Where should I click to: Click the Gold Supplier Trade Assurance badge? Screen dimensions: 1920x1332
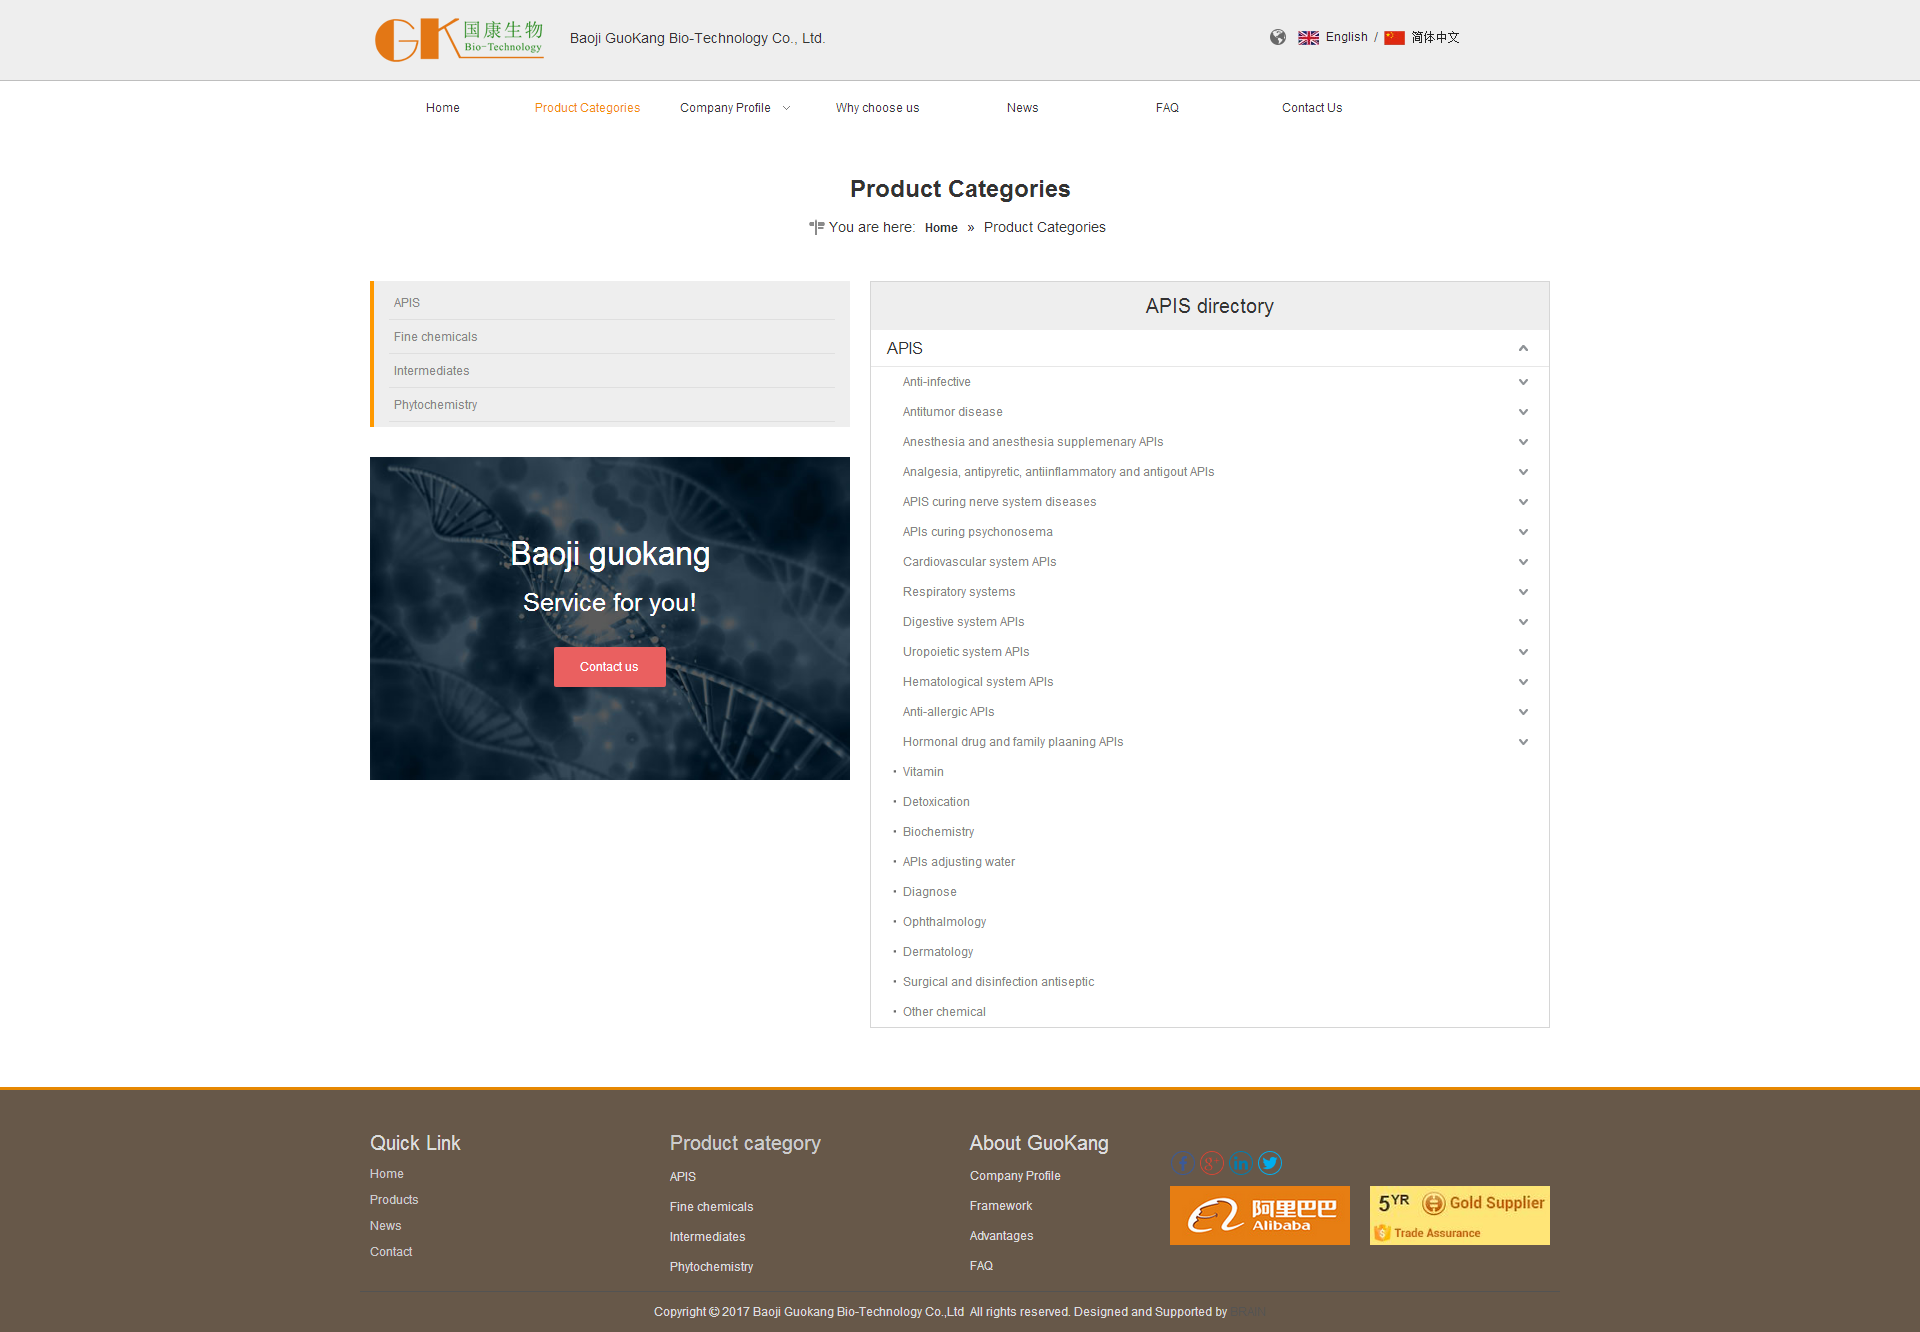(1458, 1215)
